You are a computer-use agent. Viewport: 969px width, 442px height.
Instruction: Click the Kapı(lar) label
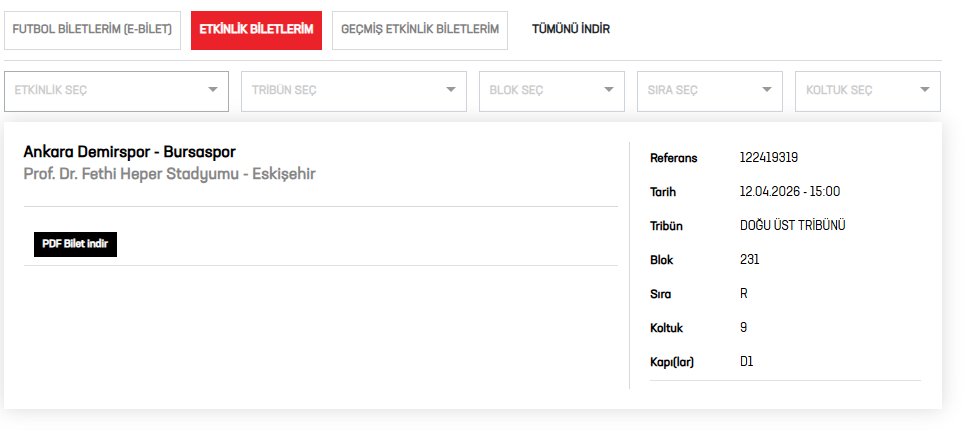click(x=672, y=362)
